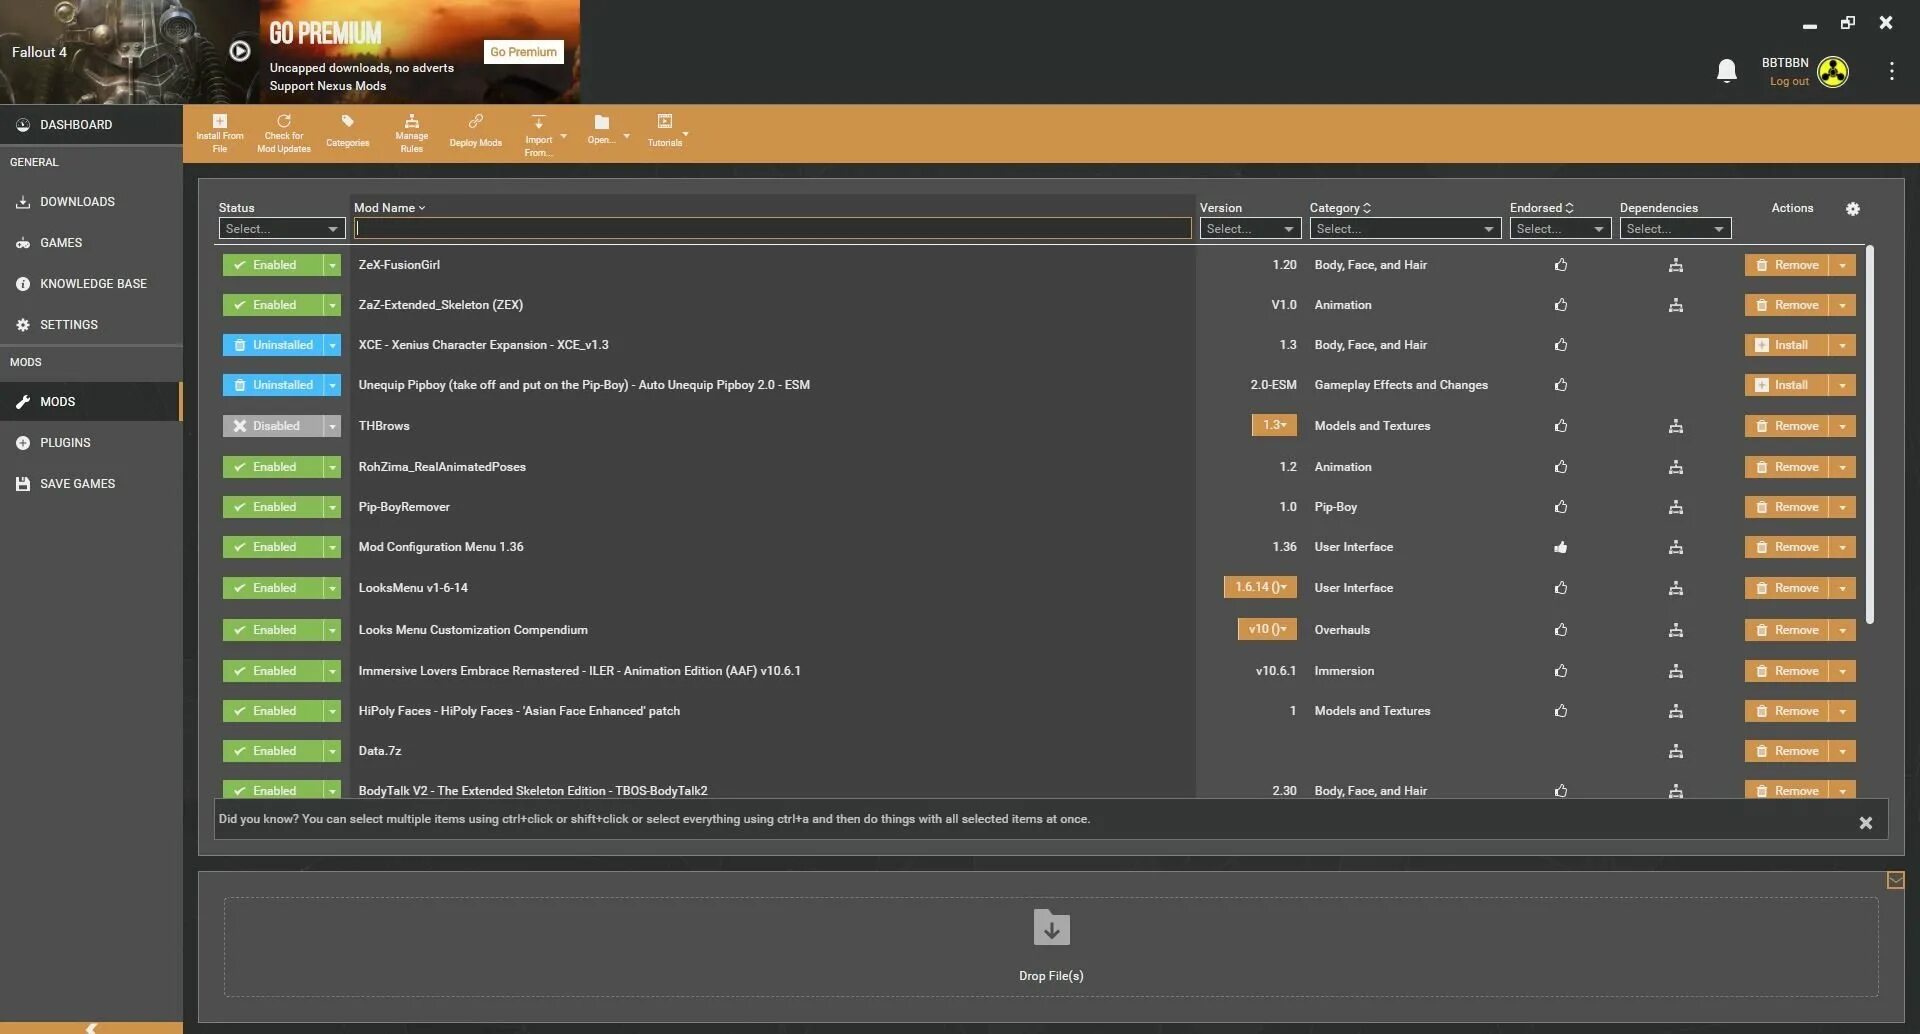
Task: Open the notifications bell
Action: tap(1726, 71)
